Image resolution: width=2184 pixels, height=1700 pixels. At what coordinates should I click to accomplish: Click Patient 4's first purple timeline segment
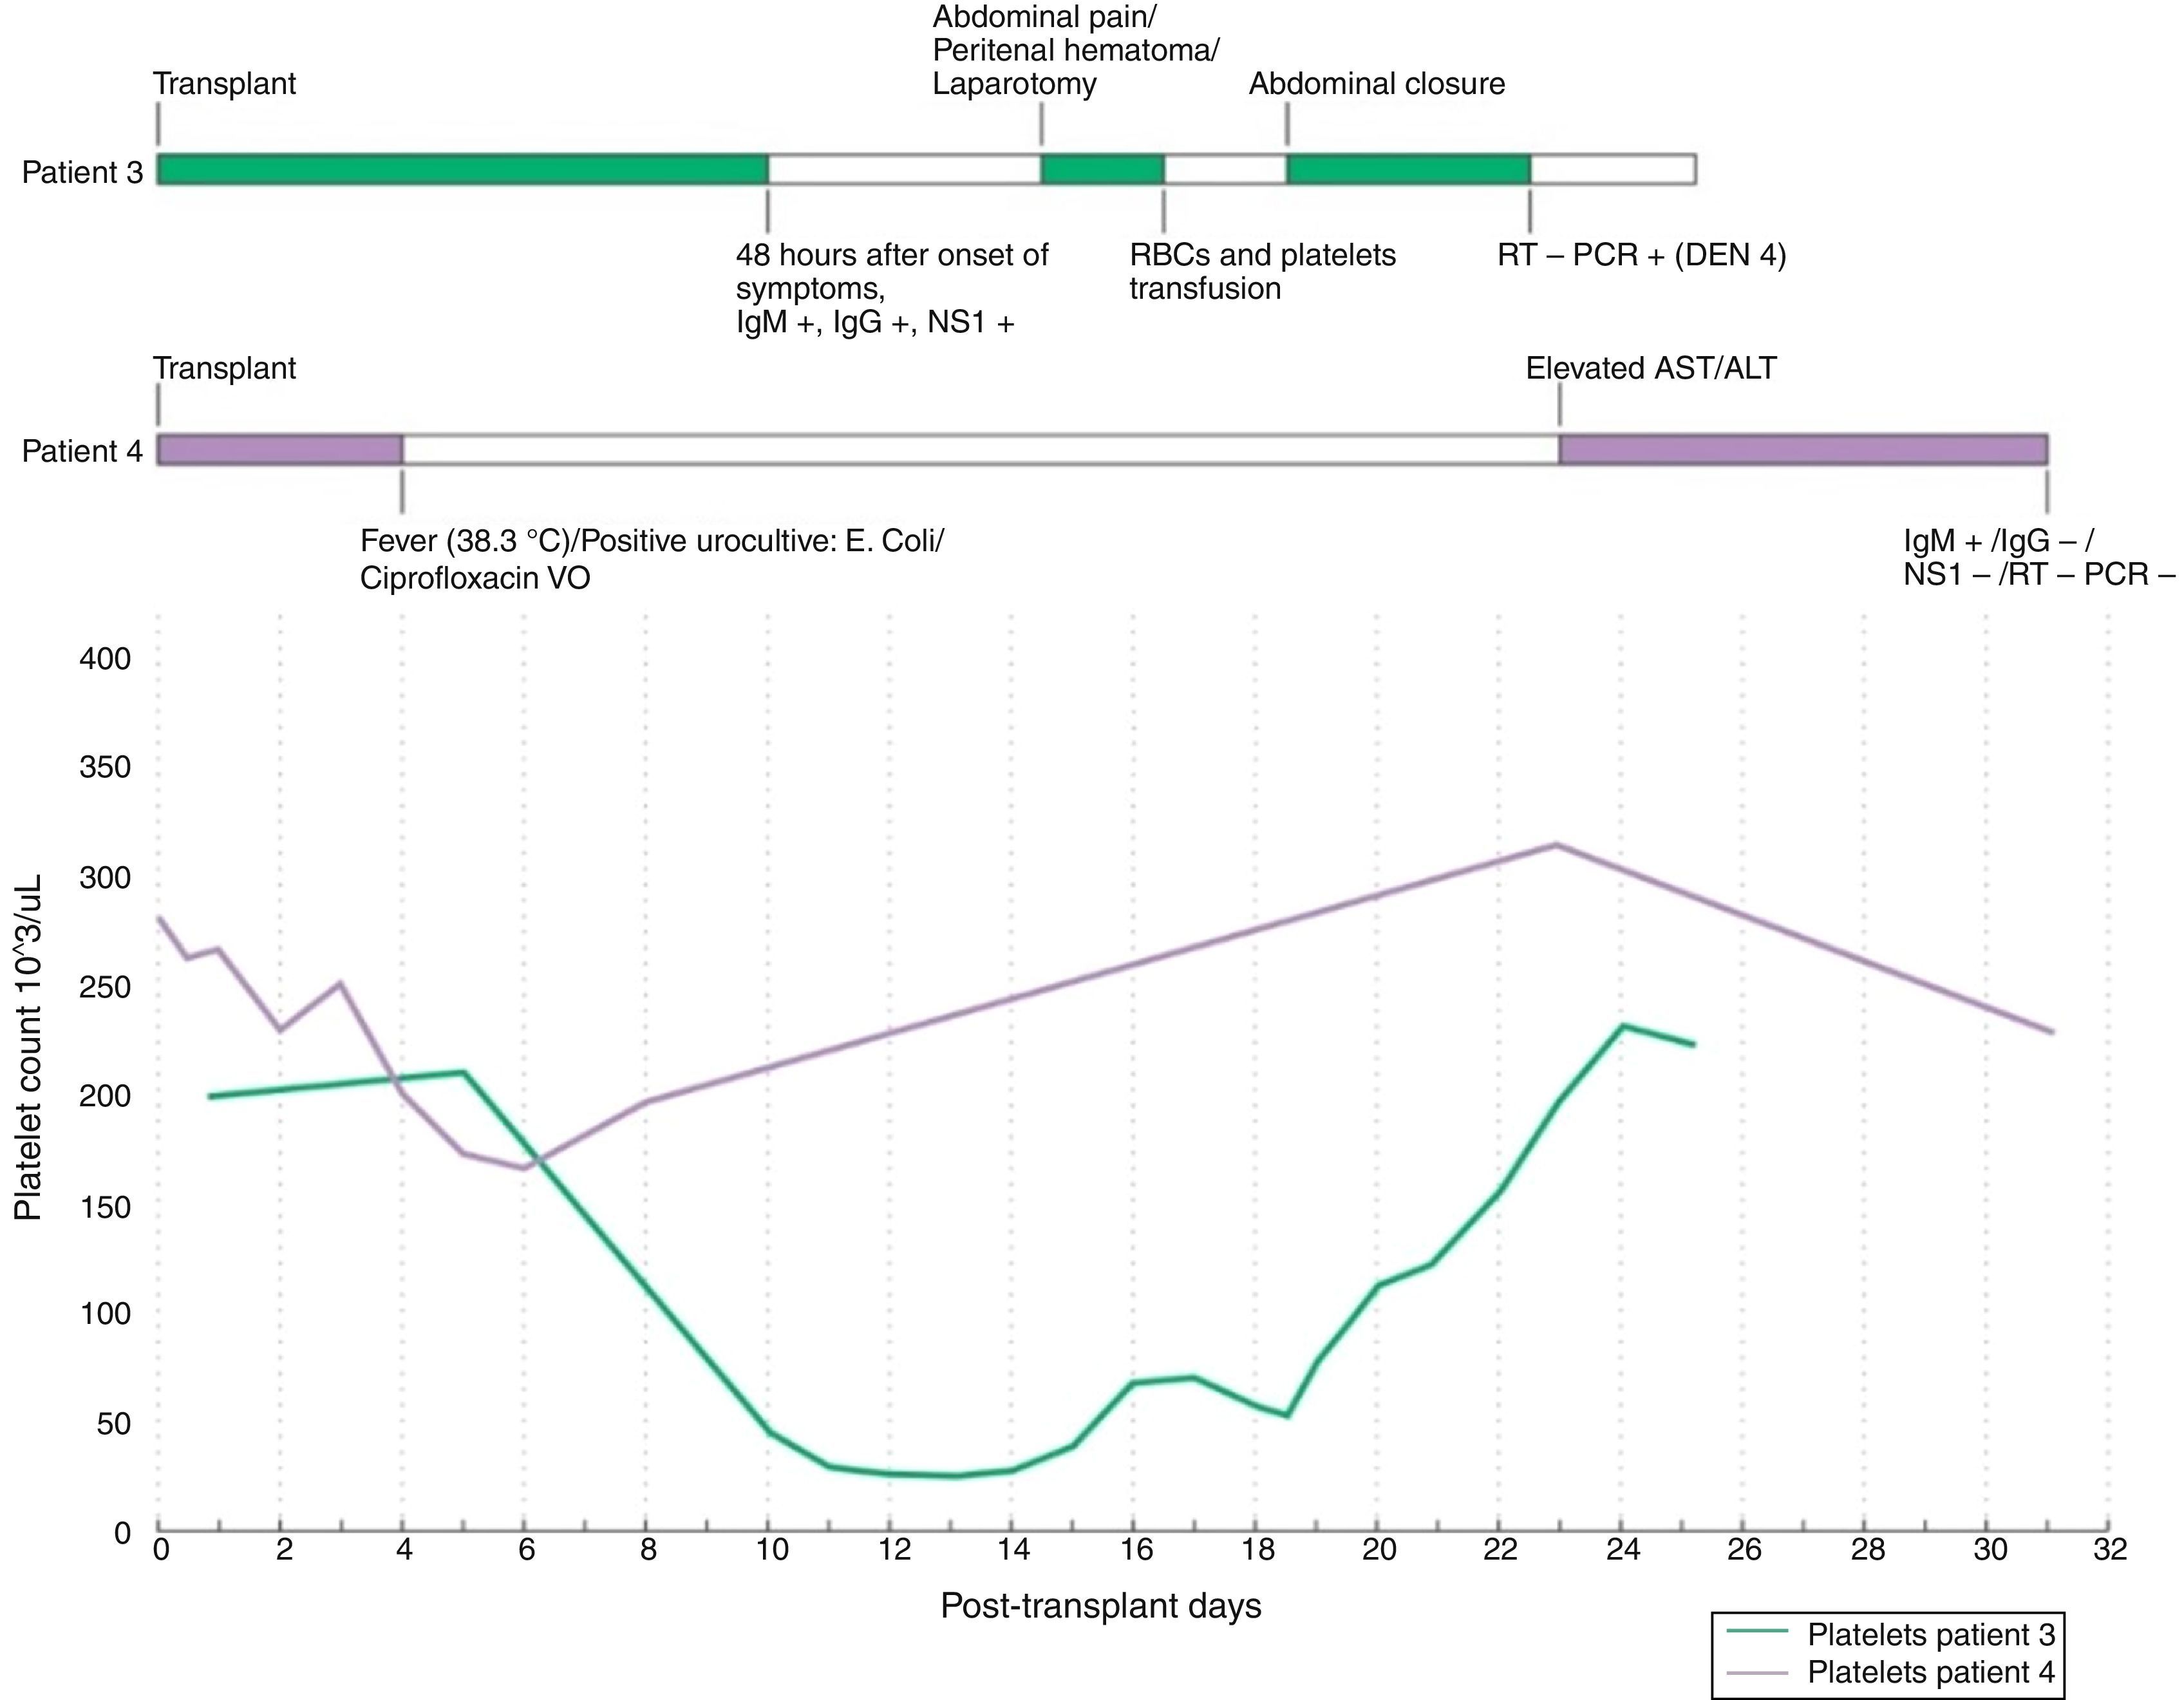(x=280, y=449)
